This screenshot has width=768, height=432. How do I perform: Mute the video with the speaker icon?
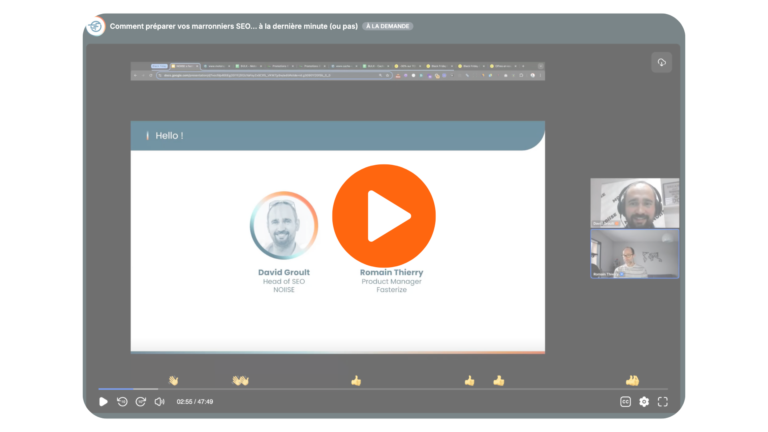pos(160,402)
